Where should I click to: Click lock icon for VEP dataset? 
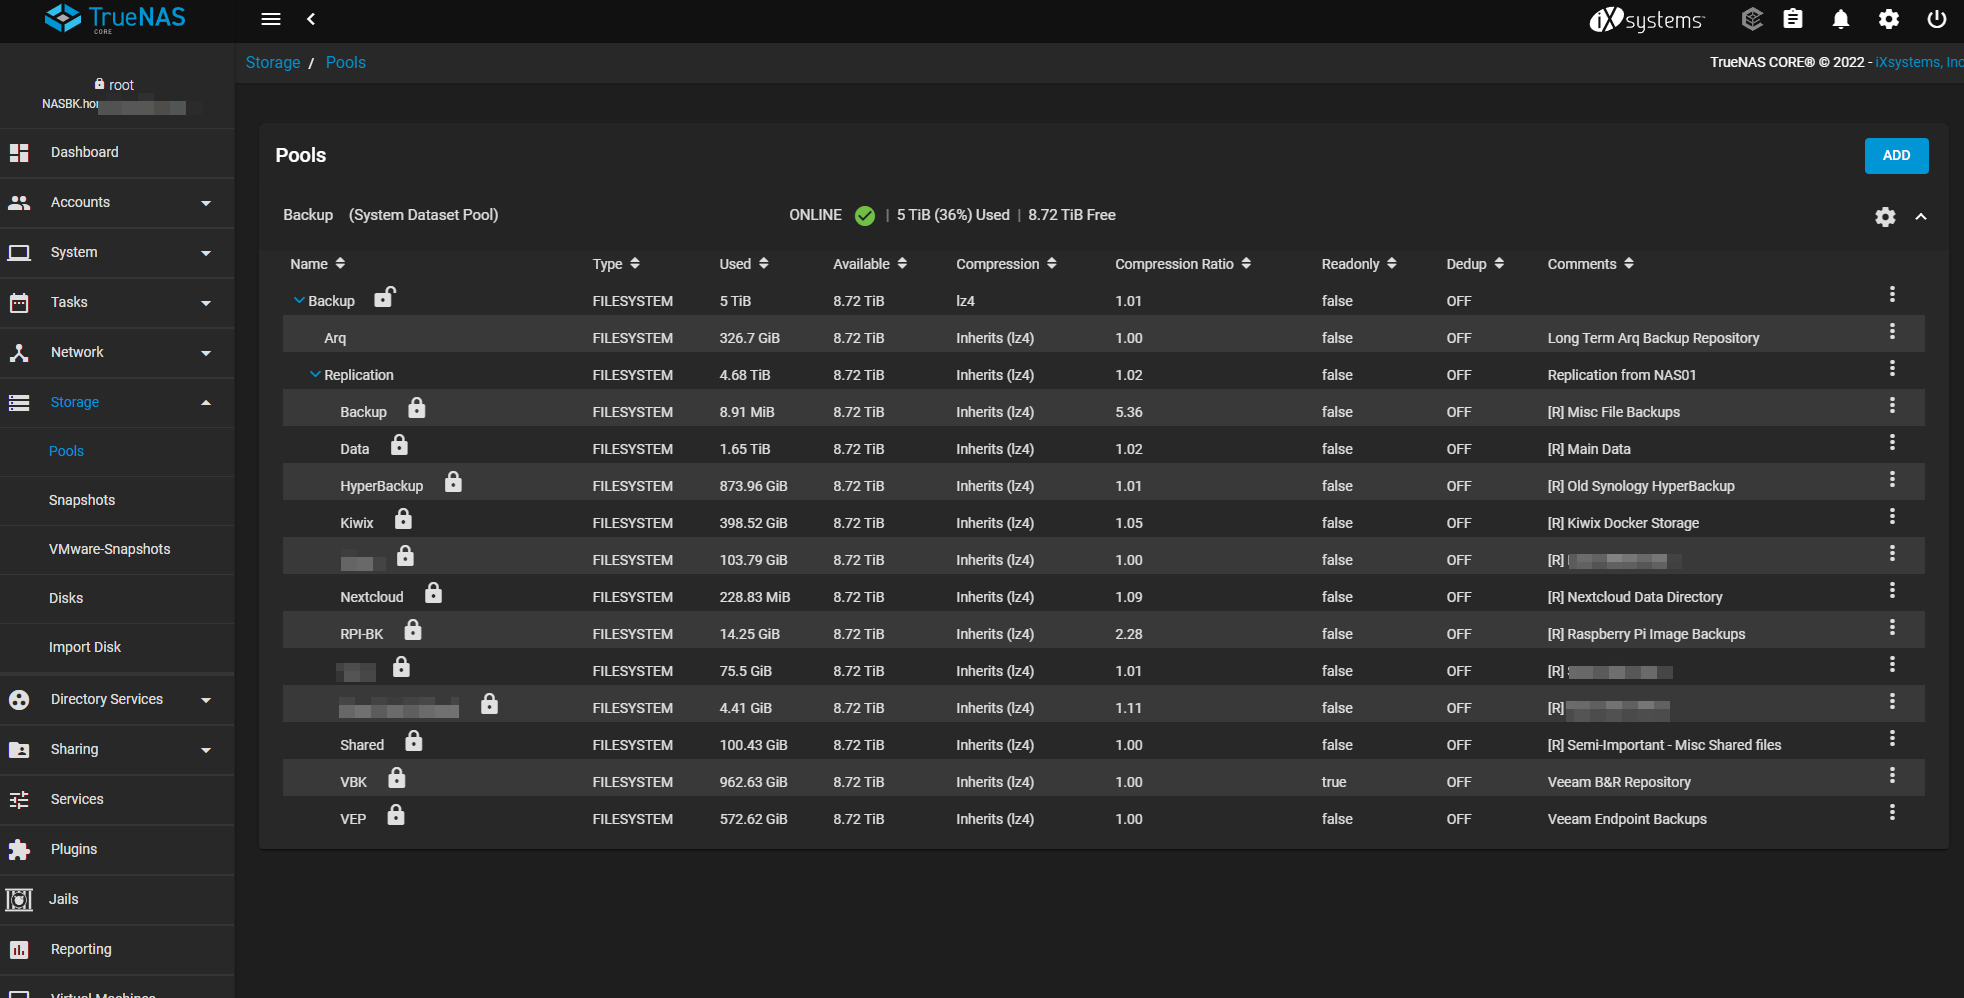coord(396,815)
